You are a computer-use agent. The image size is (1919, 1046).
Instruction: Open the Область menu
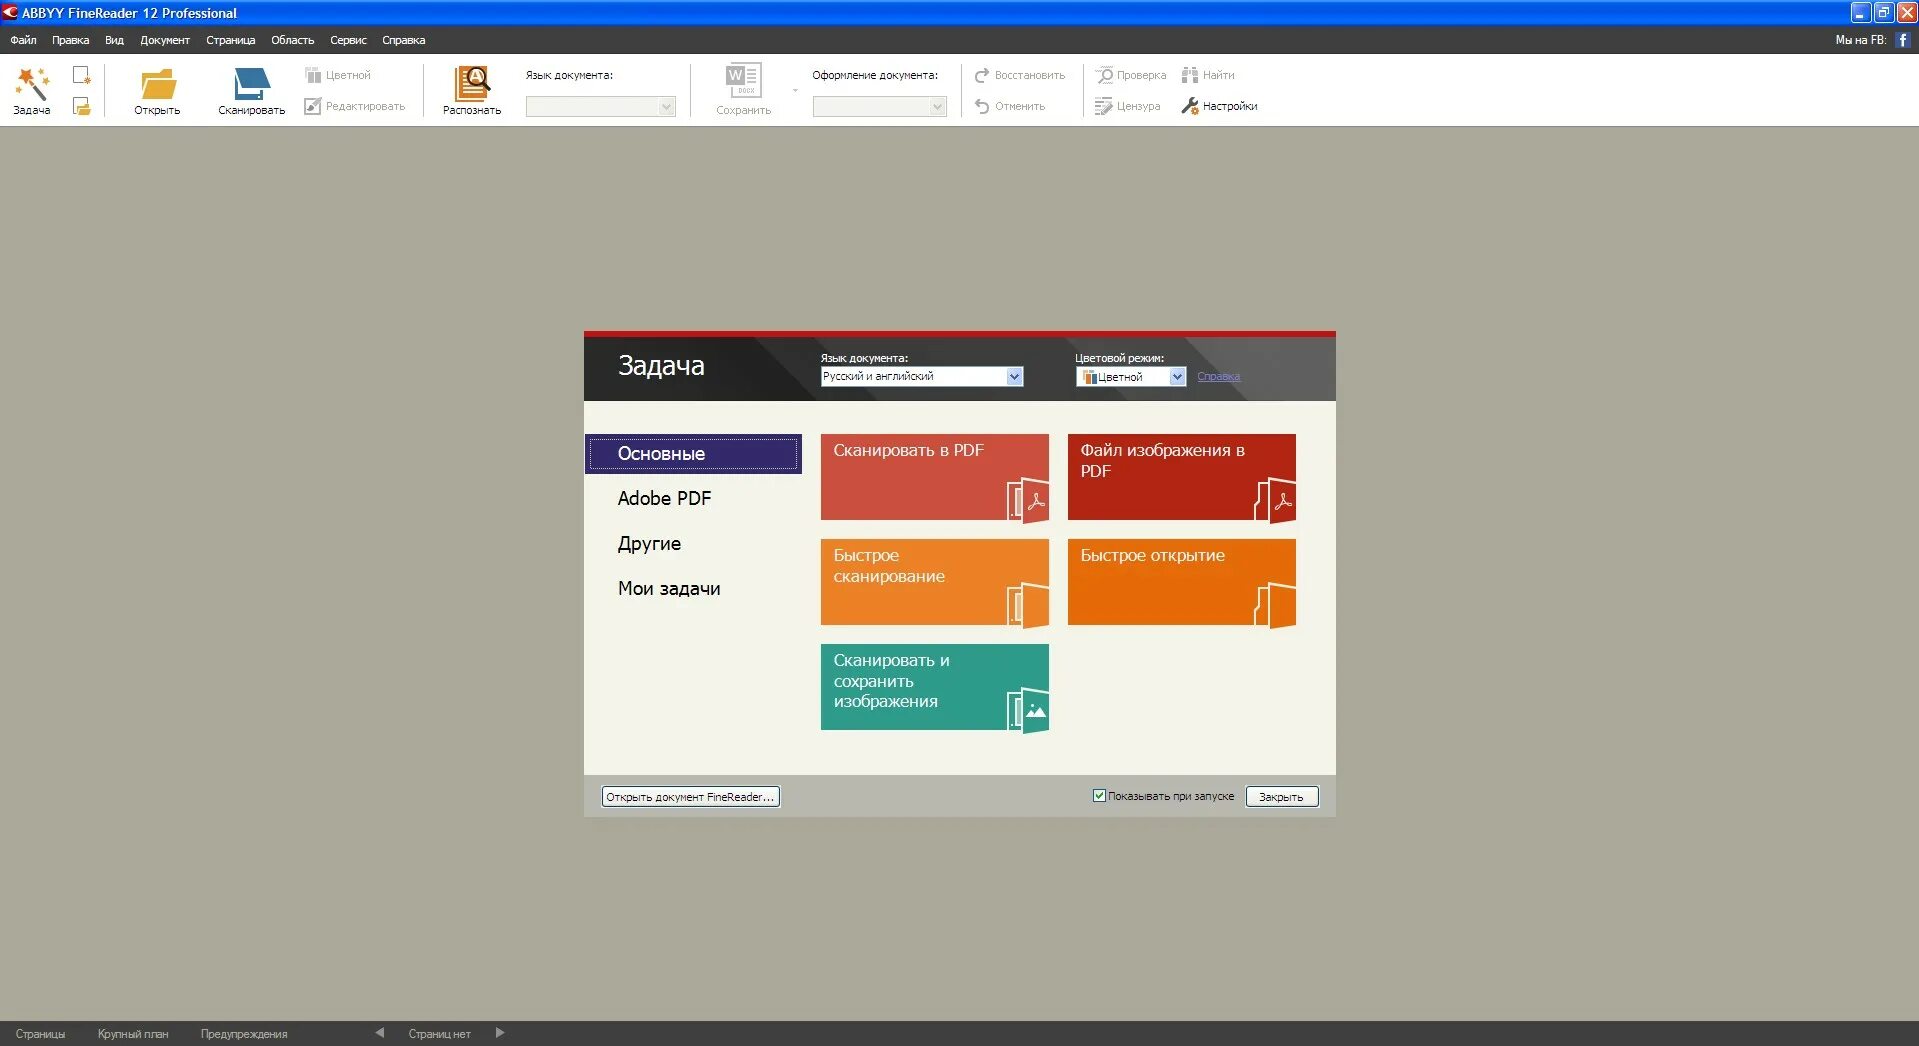[x=293, y=40]
